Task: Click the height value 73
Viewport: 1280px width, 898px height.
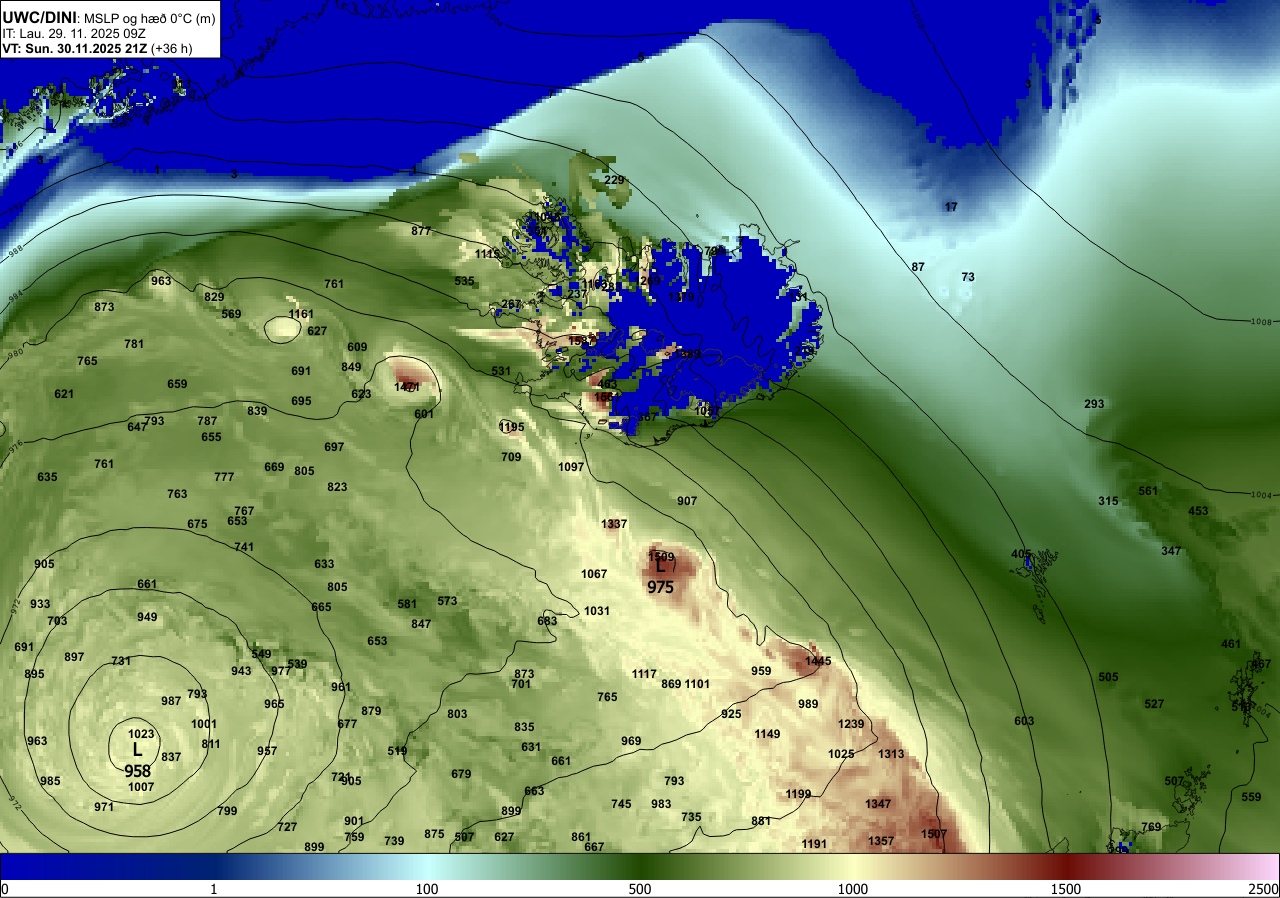Action: coord(968,277)
